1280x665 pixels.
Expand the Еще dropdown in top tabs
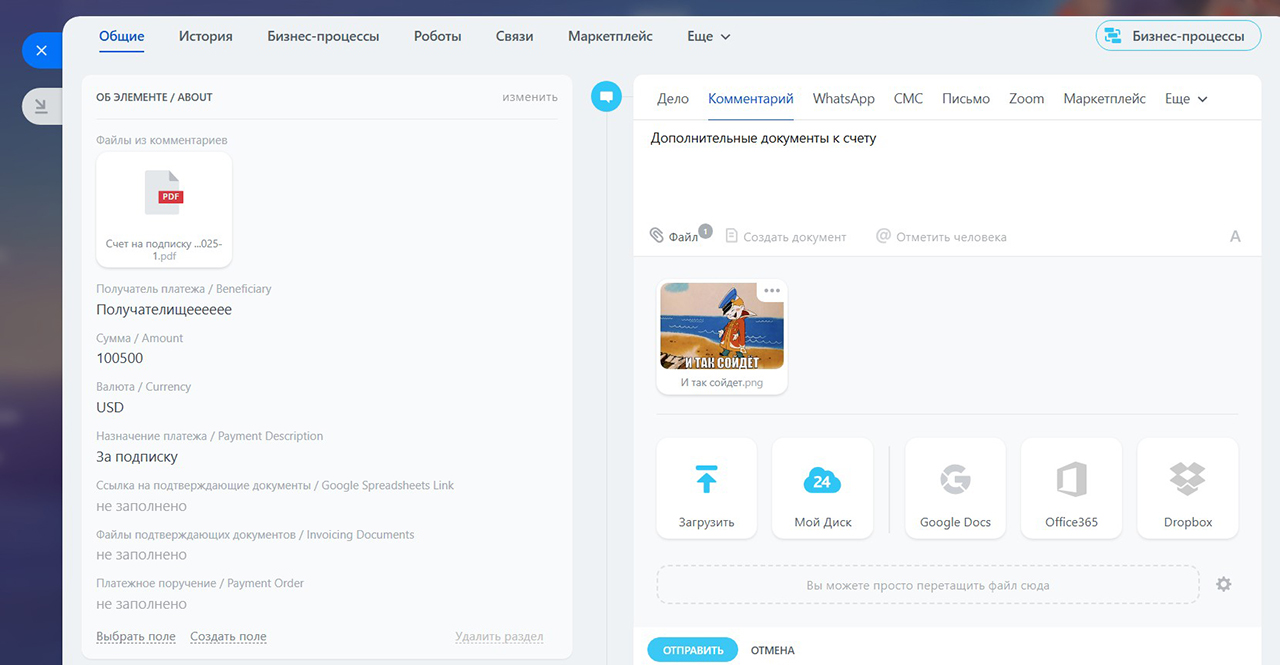(709, 36)
